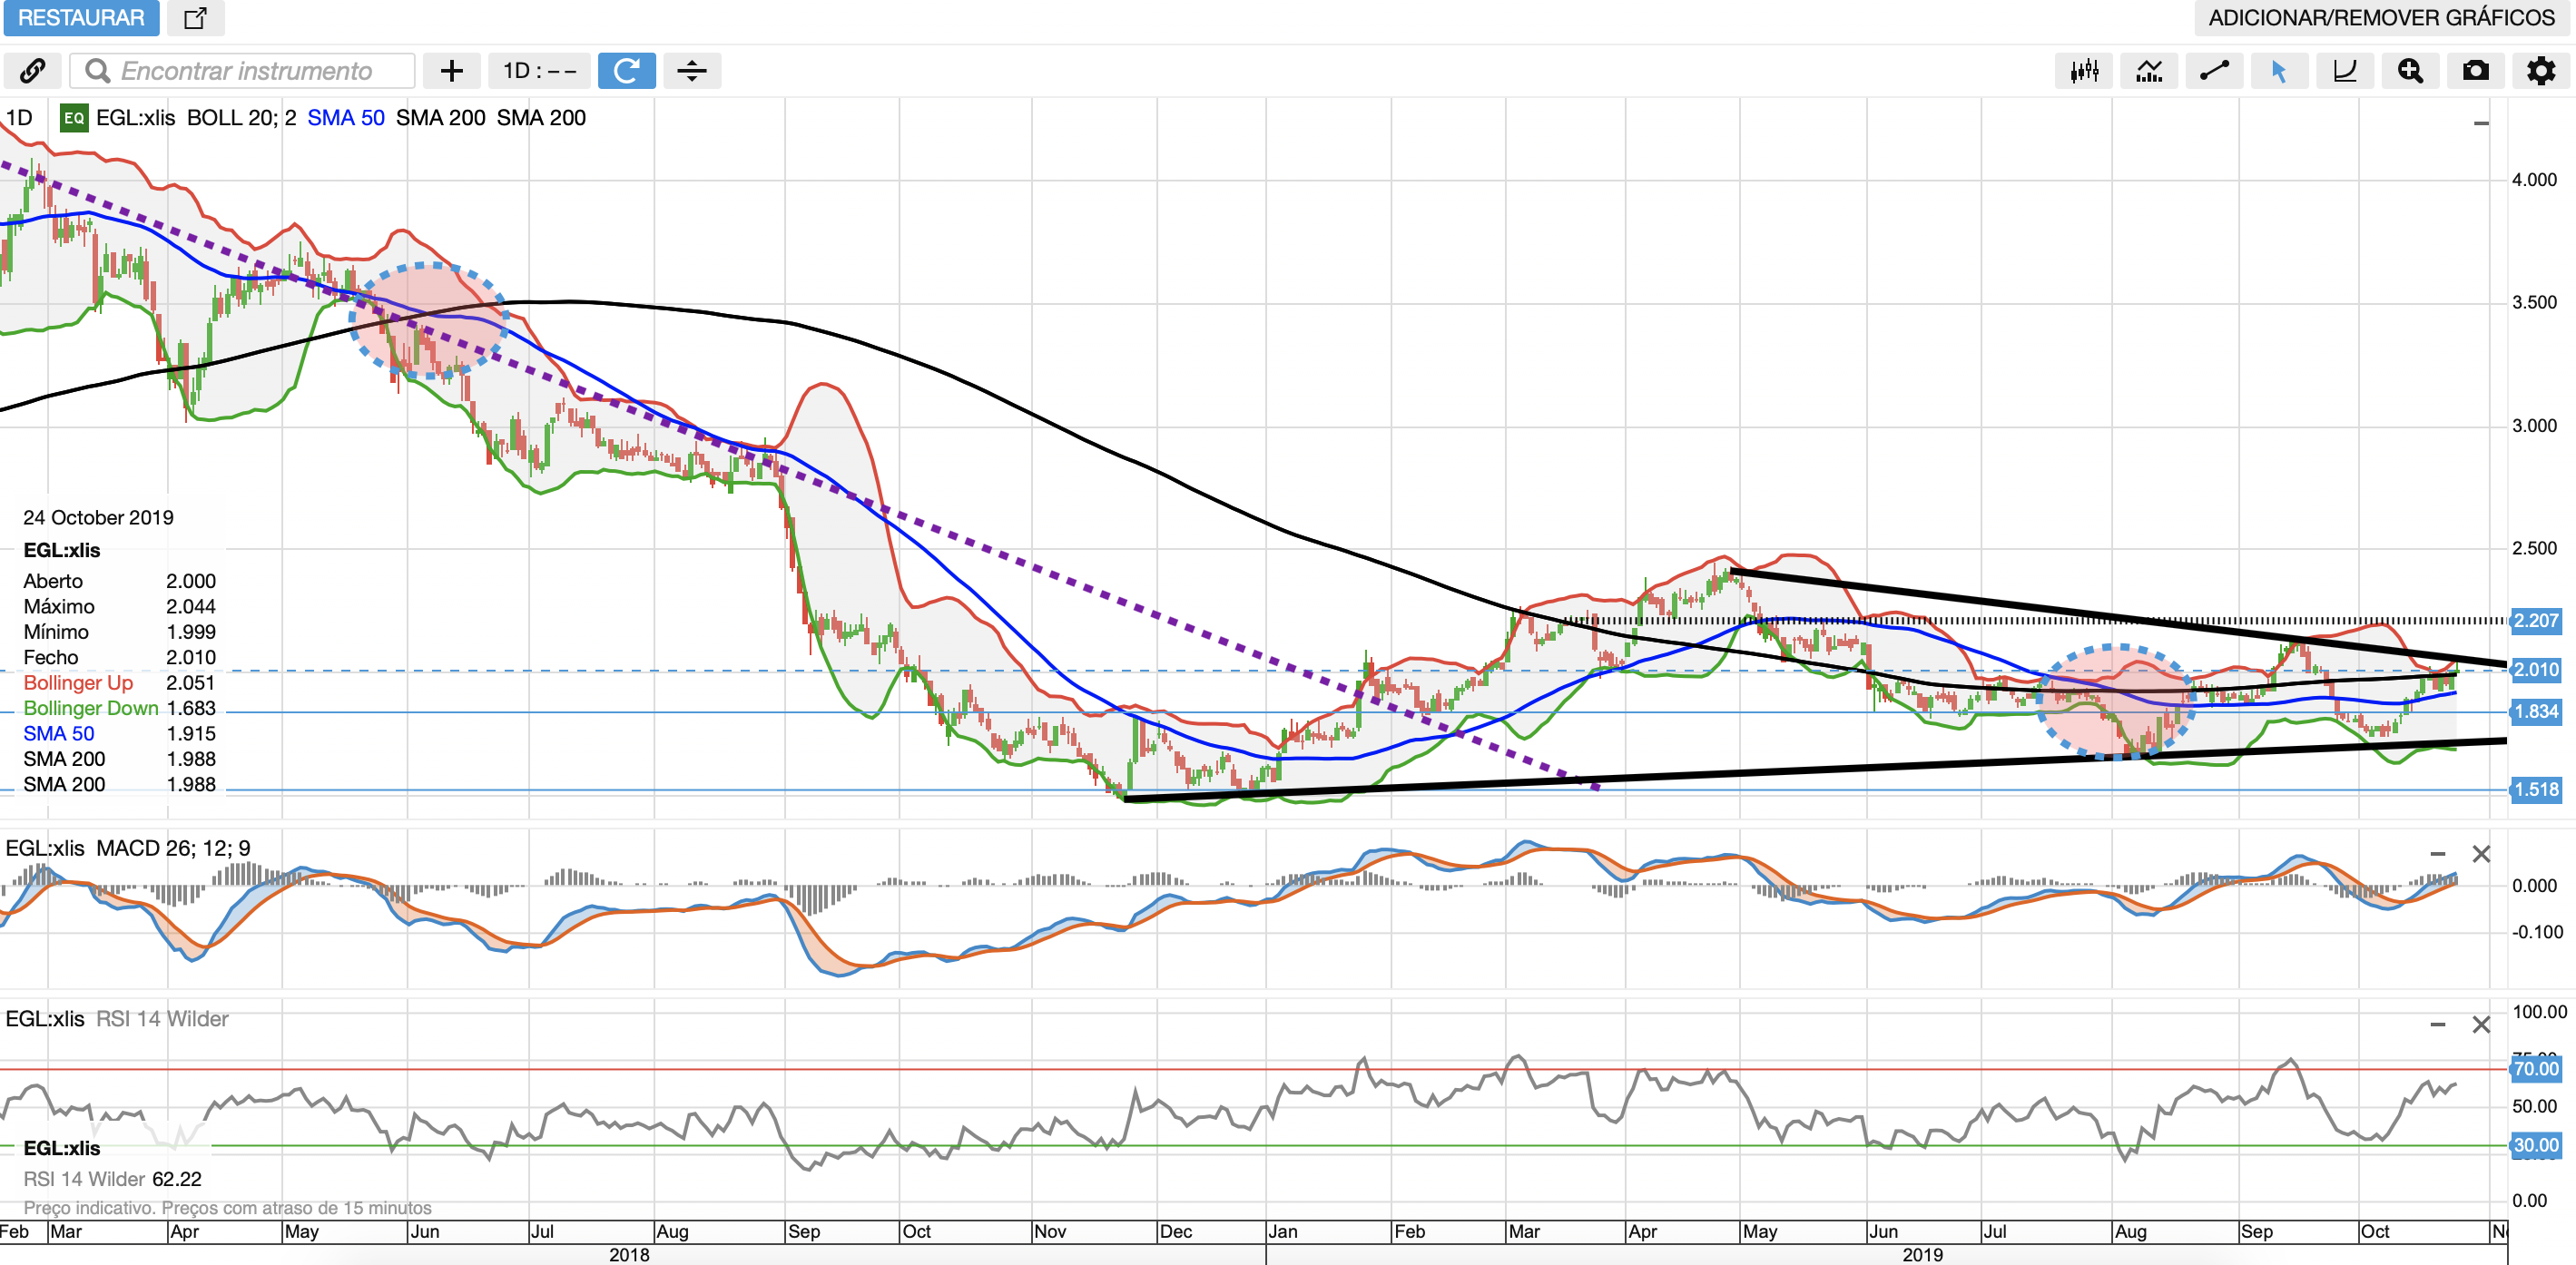The width and height of the screenshot is (2576, 1265).
Task: Click the RESTAURAR button
Action: pos(81,18)
